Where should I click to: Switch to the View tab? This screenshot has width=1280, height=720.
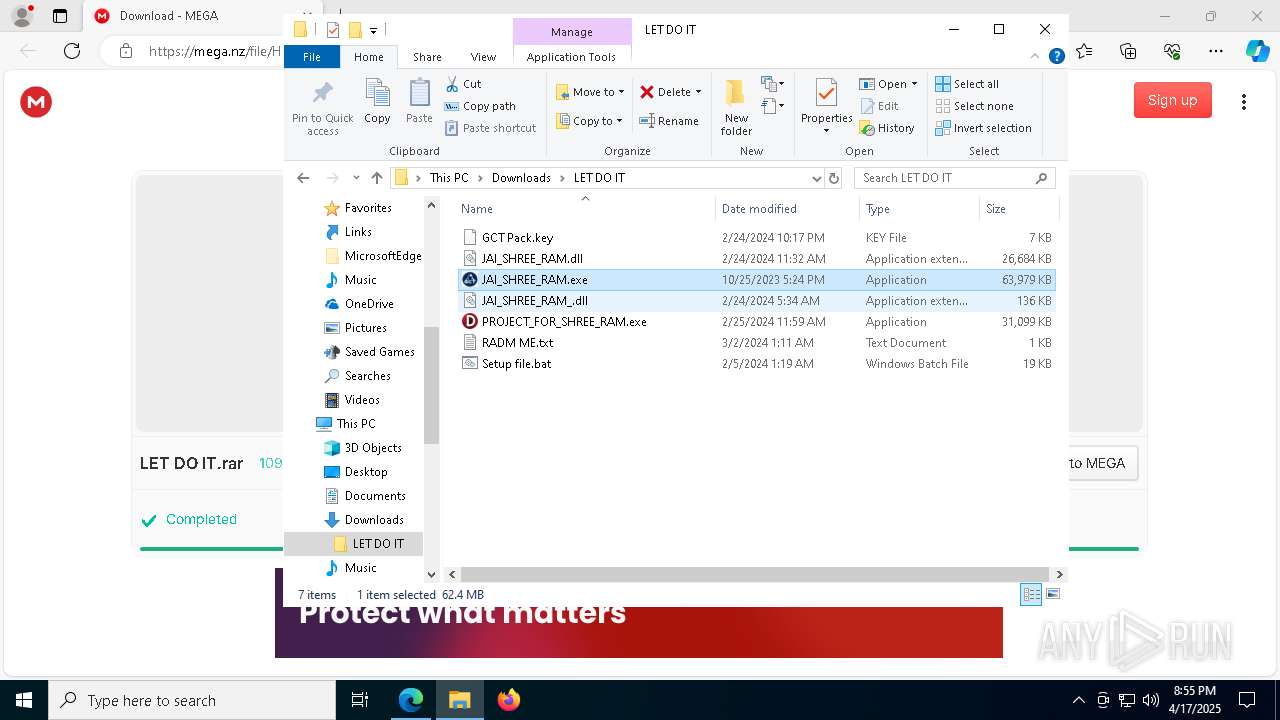click(483, 57)
